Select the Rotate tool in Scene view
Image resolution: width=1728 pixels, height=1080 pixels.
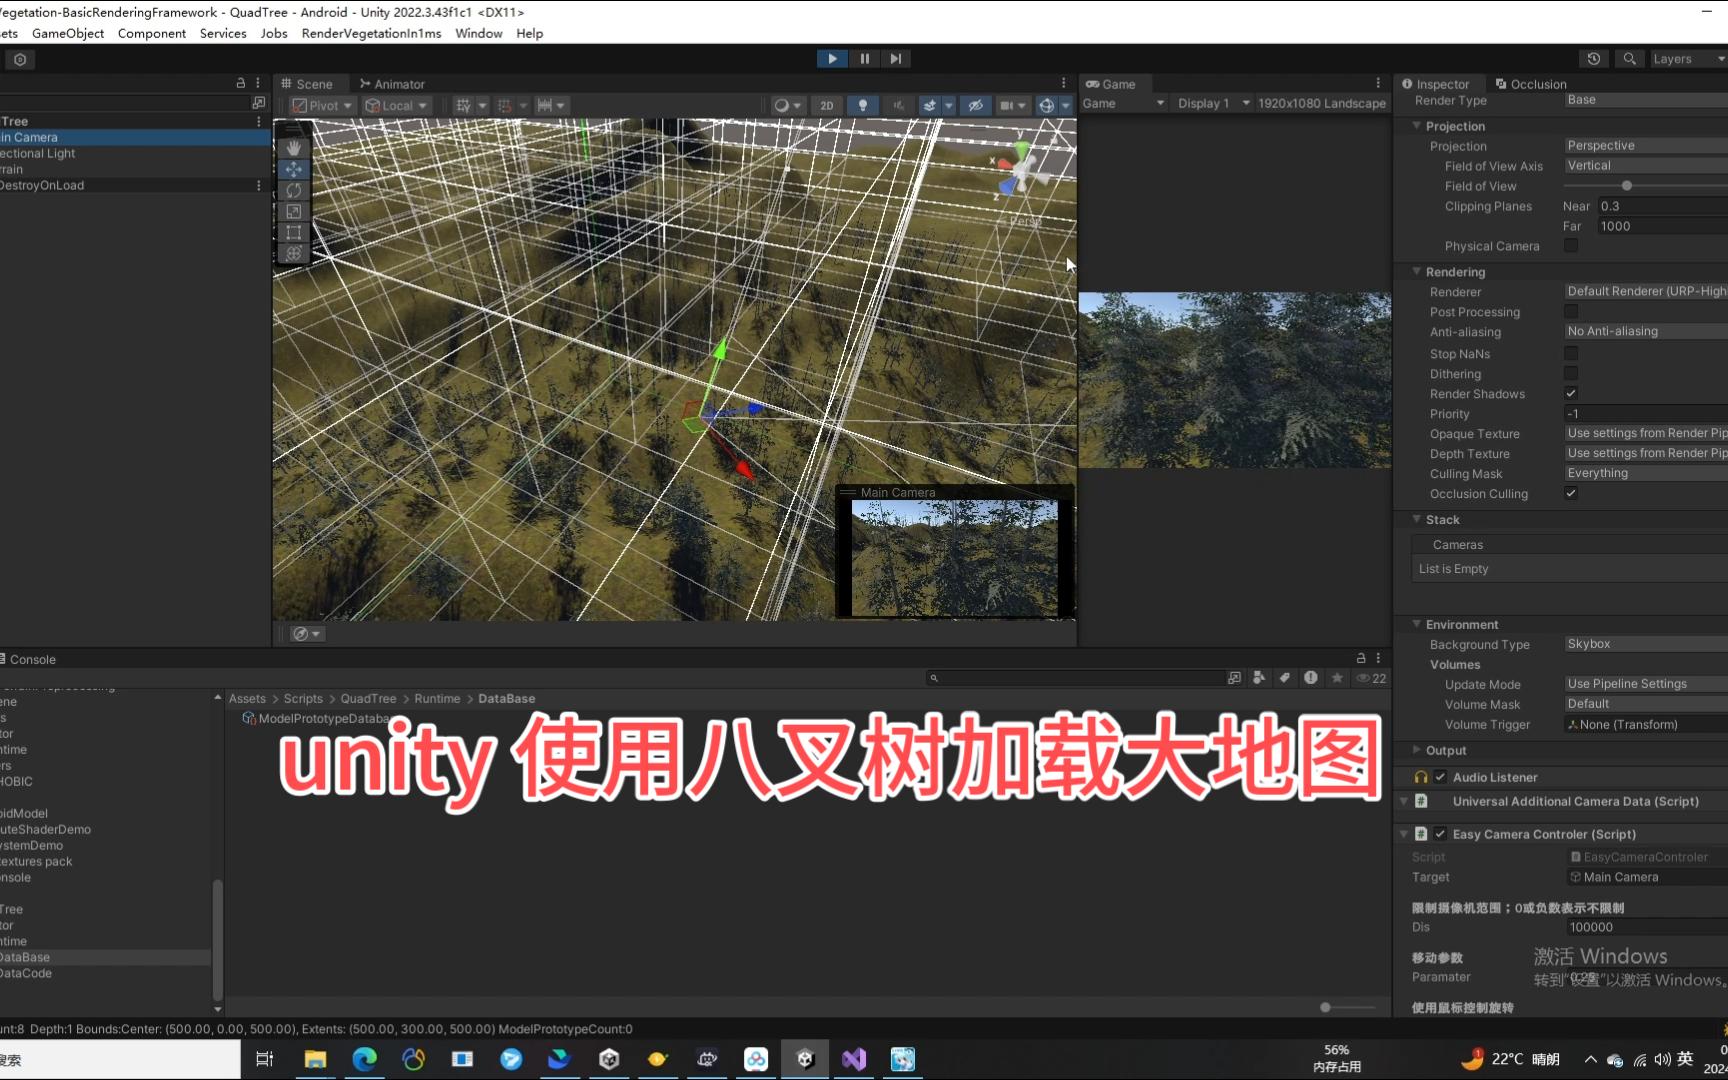click(x=293, y=190)
